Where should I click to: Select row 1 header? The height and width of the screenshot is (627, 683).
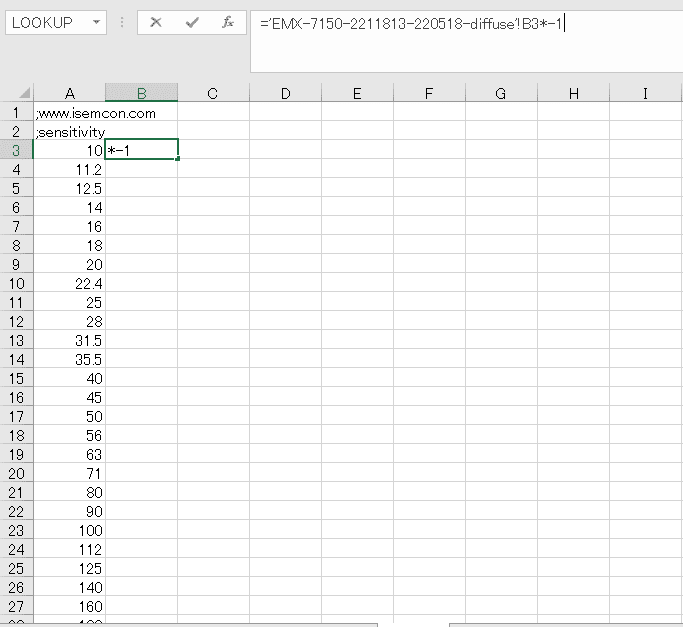[x=16, y=112]
